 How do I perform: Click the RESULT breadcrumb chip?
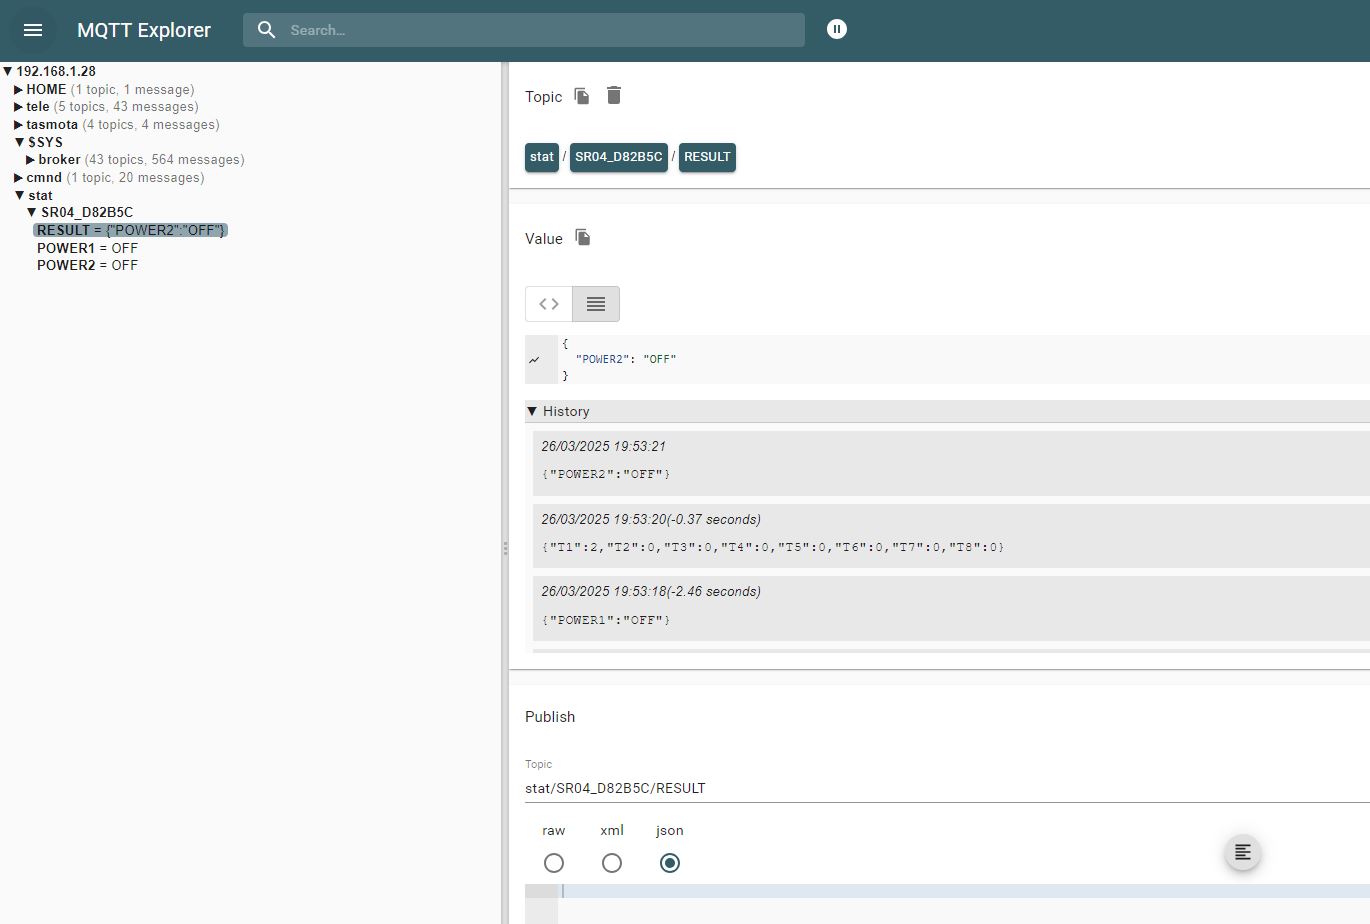coord(707,157)
